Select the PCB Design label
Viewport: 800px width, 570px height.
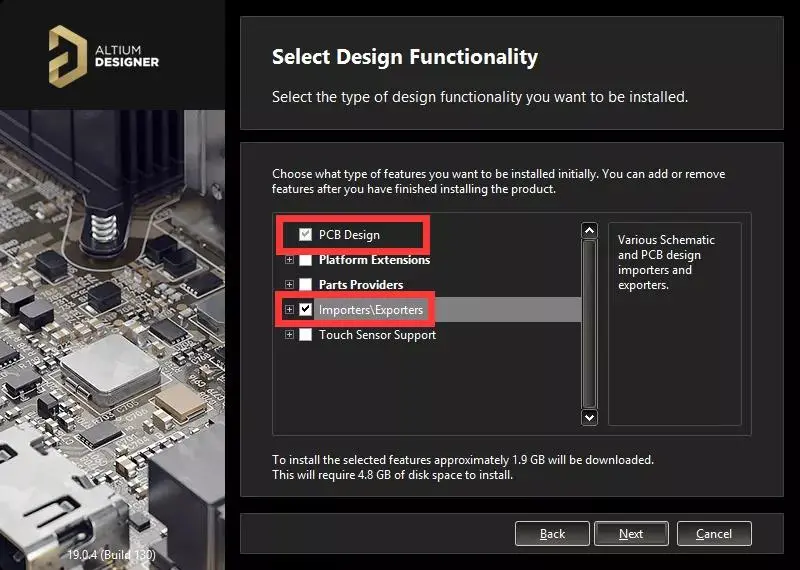click(349, 235)
